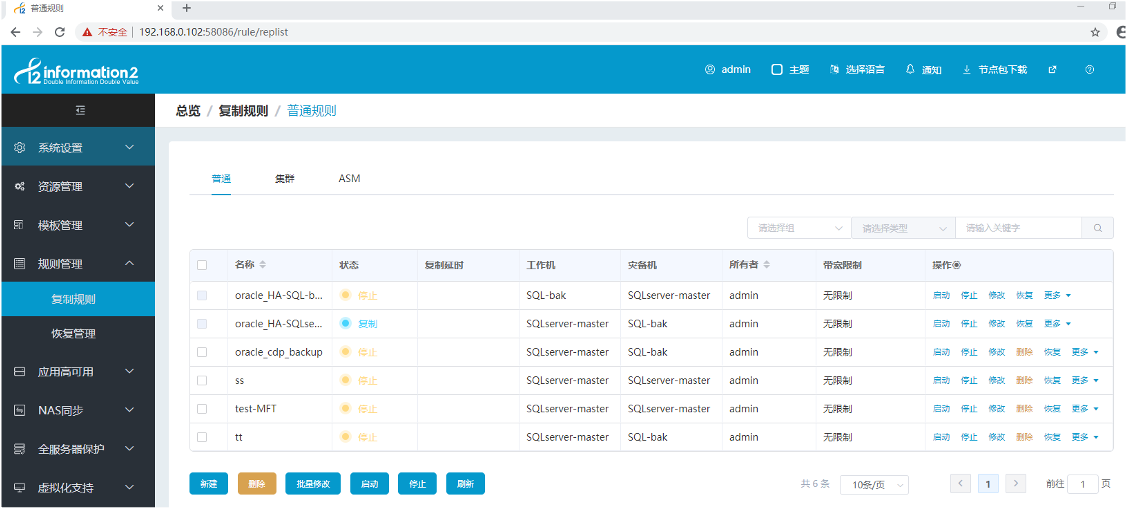Expand the 系统设置 menu chevron
Viewport: 1127px width, 508px height.
tap(129, 147)
